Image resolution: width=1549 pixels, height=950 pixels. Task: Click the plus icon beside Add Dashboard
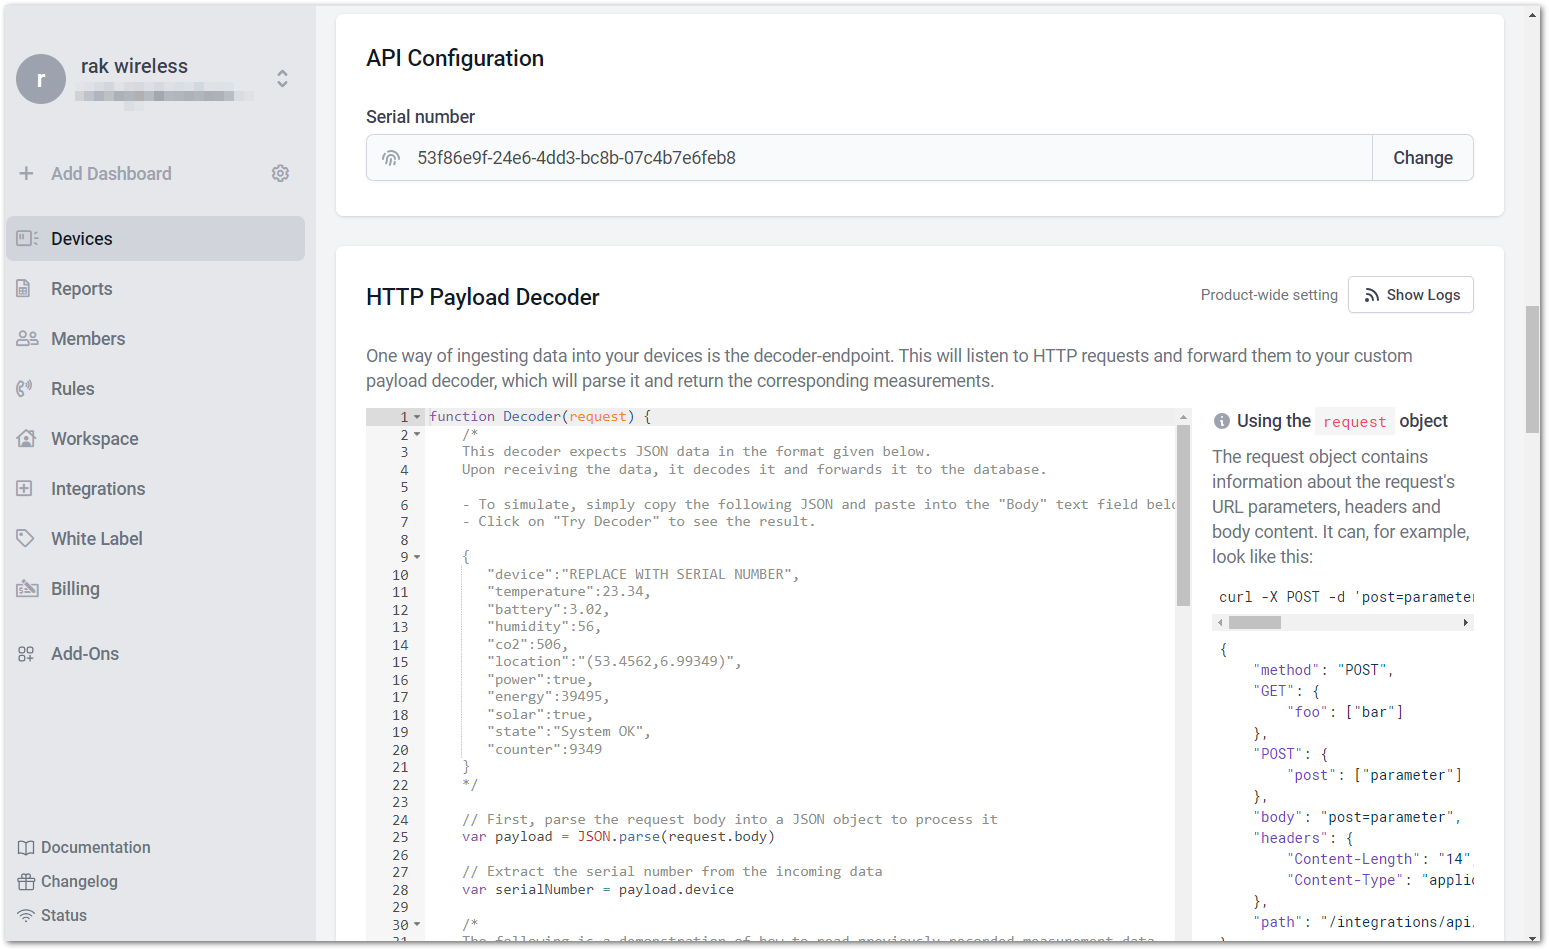(x=26, y=173)
